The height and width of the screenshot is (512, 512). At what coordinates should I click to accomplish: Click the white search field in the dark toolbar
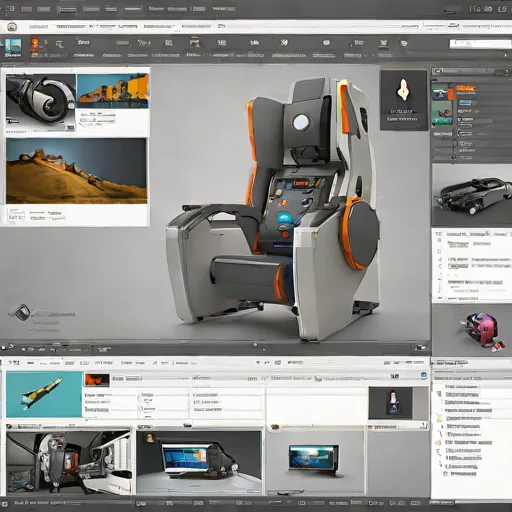point(480,44)
